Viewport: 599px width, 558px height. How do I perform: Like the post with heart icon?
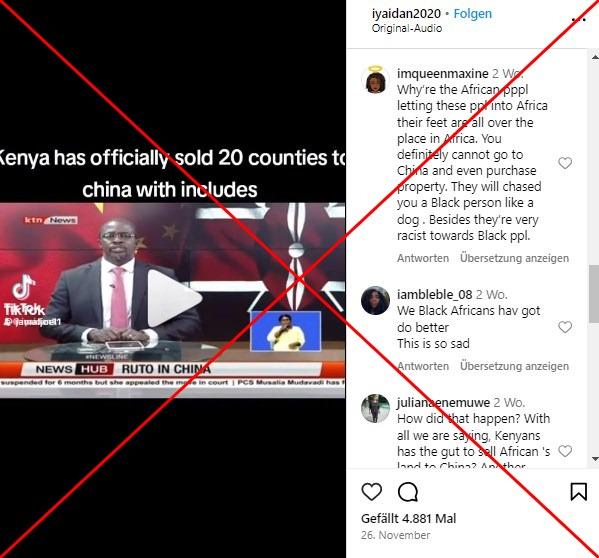click(x=371, y=492)
